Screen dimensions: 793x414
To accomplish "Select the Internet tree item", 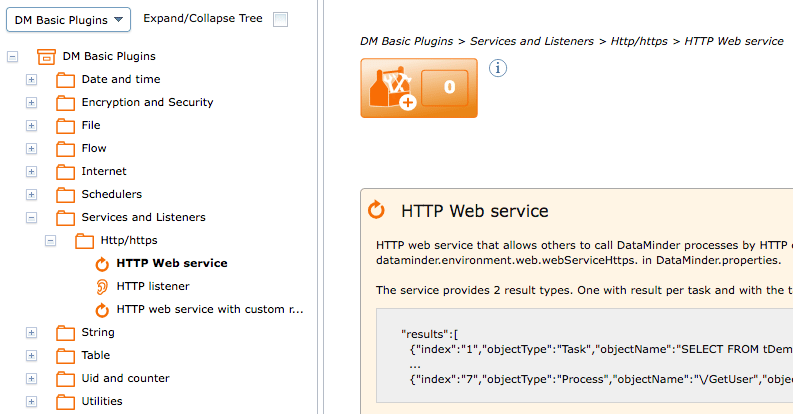I will [x=104, y=171].
